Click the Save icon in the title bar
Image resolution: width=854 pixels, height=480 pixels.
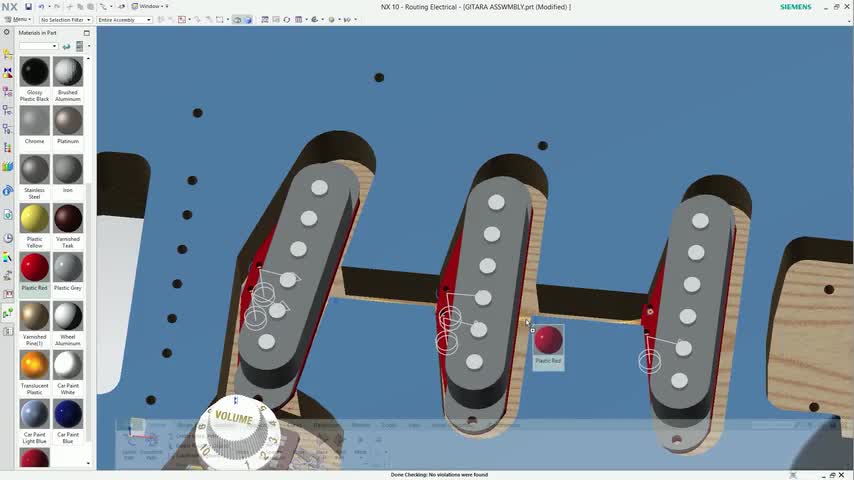point(28,7)
